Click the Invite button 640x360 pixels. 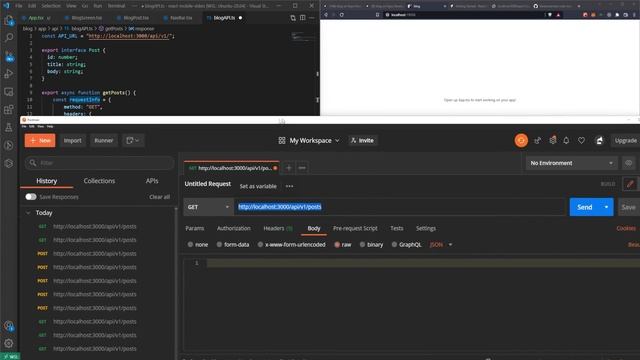(362, 140)
